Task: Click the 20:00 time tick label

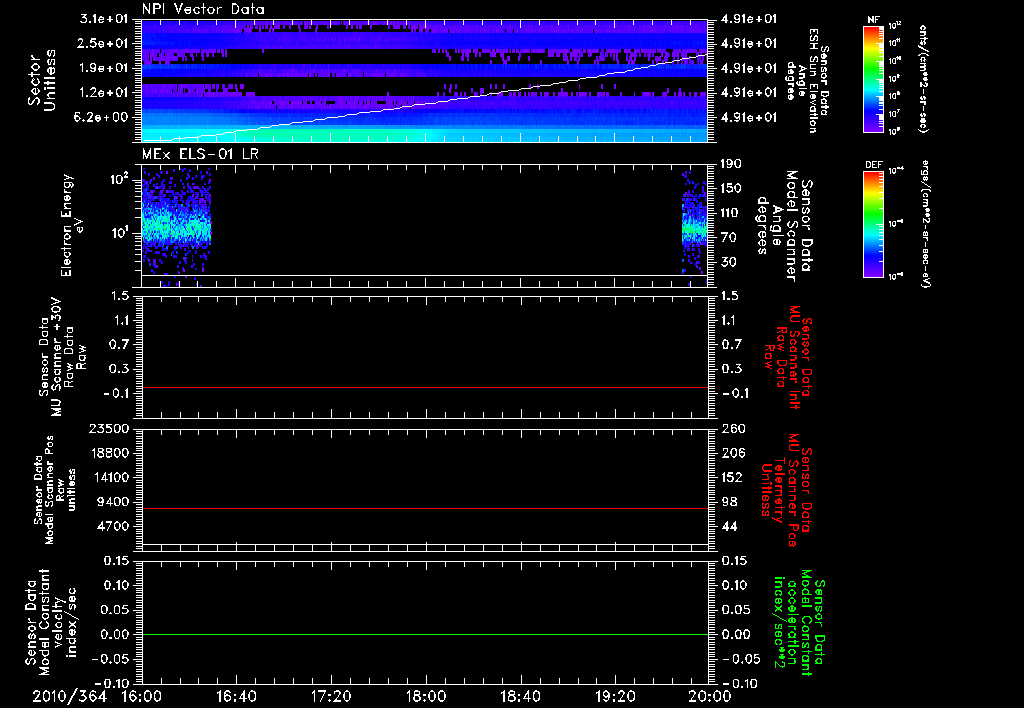Action: [710, 696]
